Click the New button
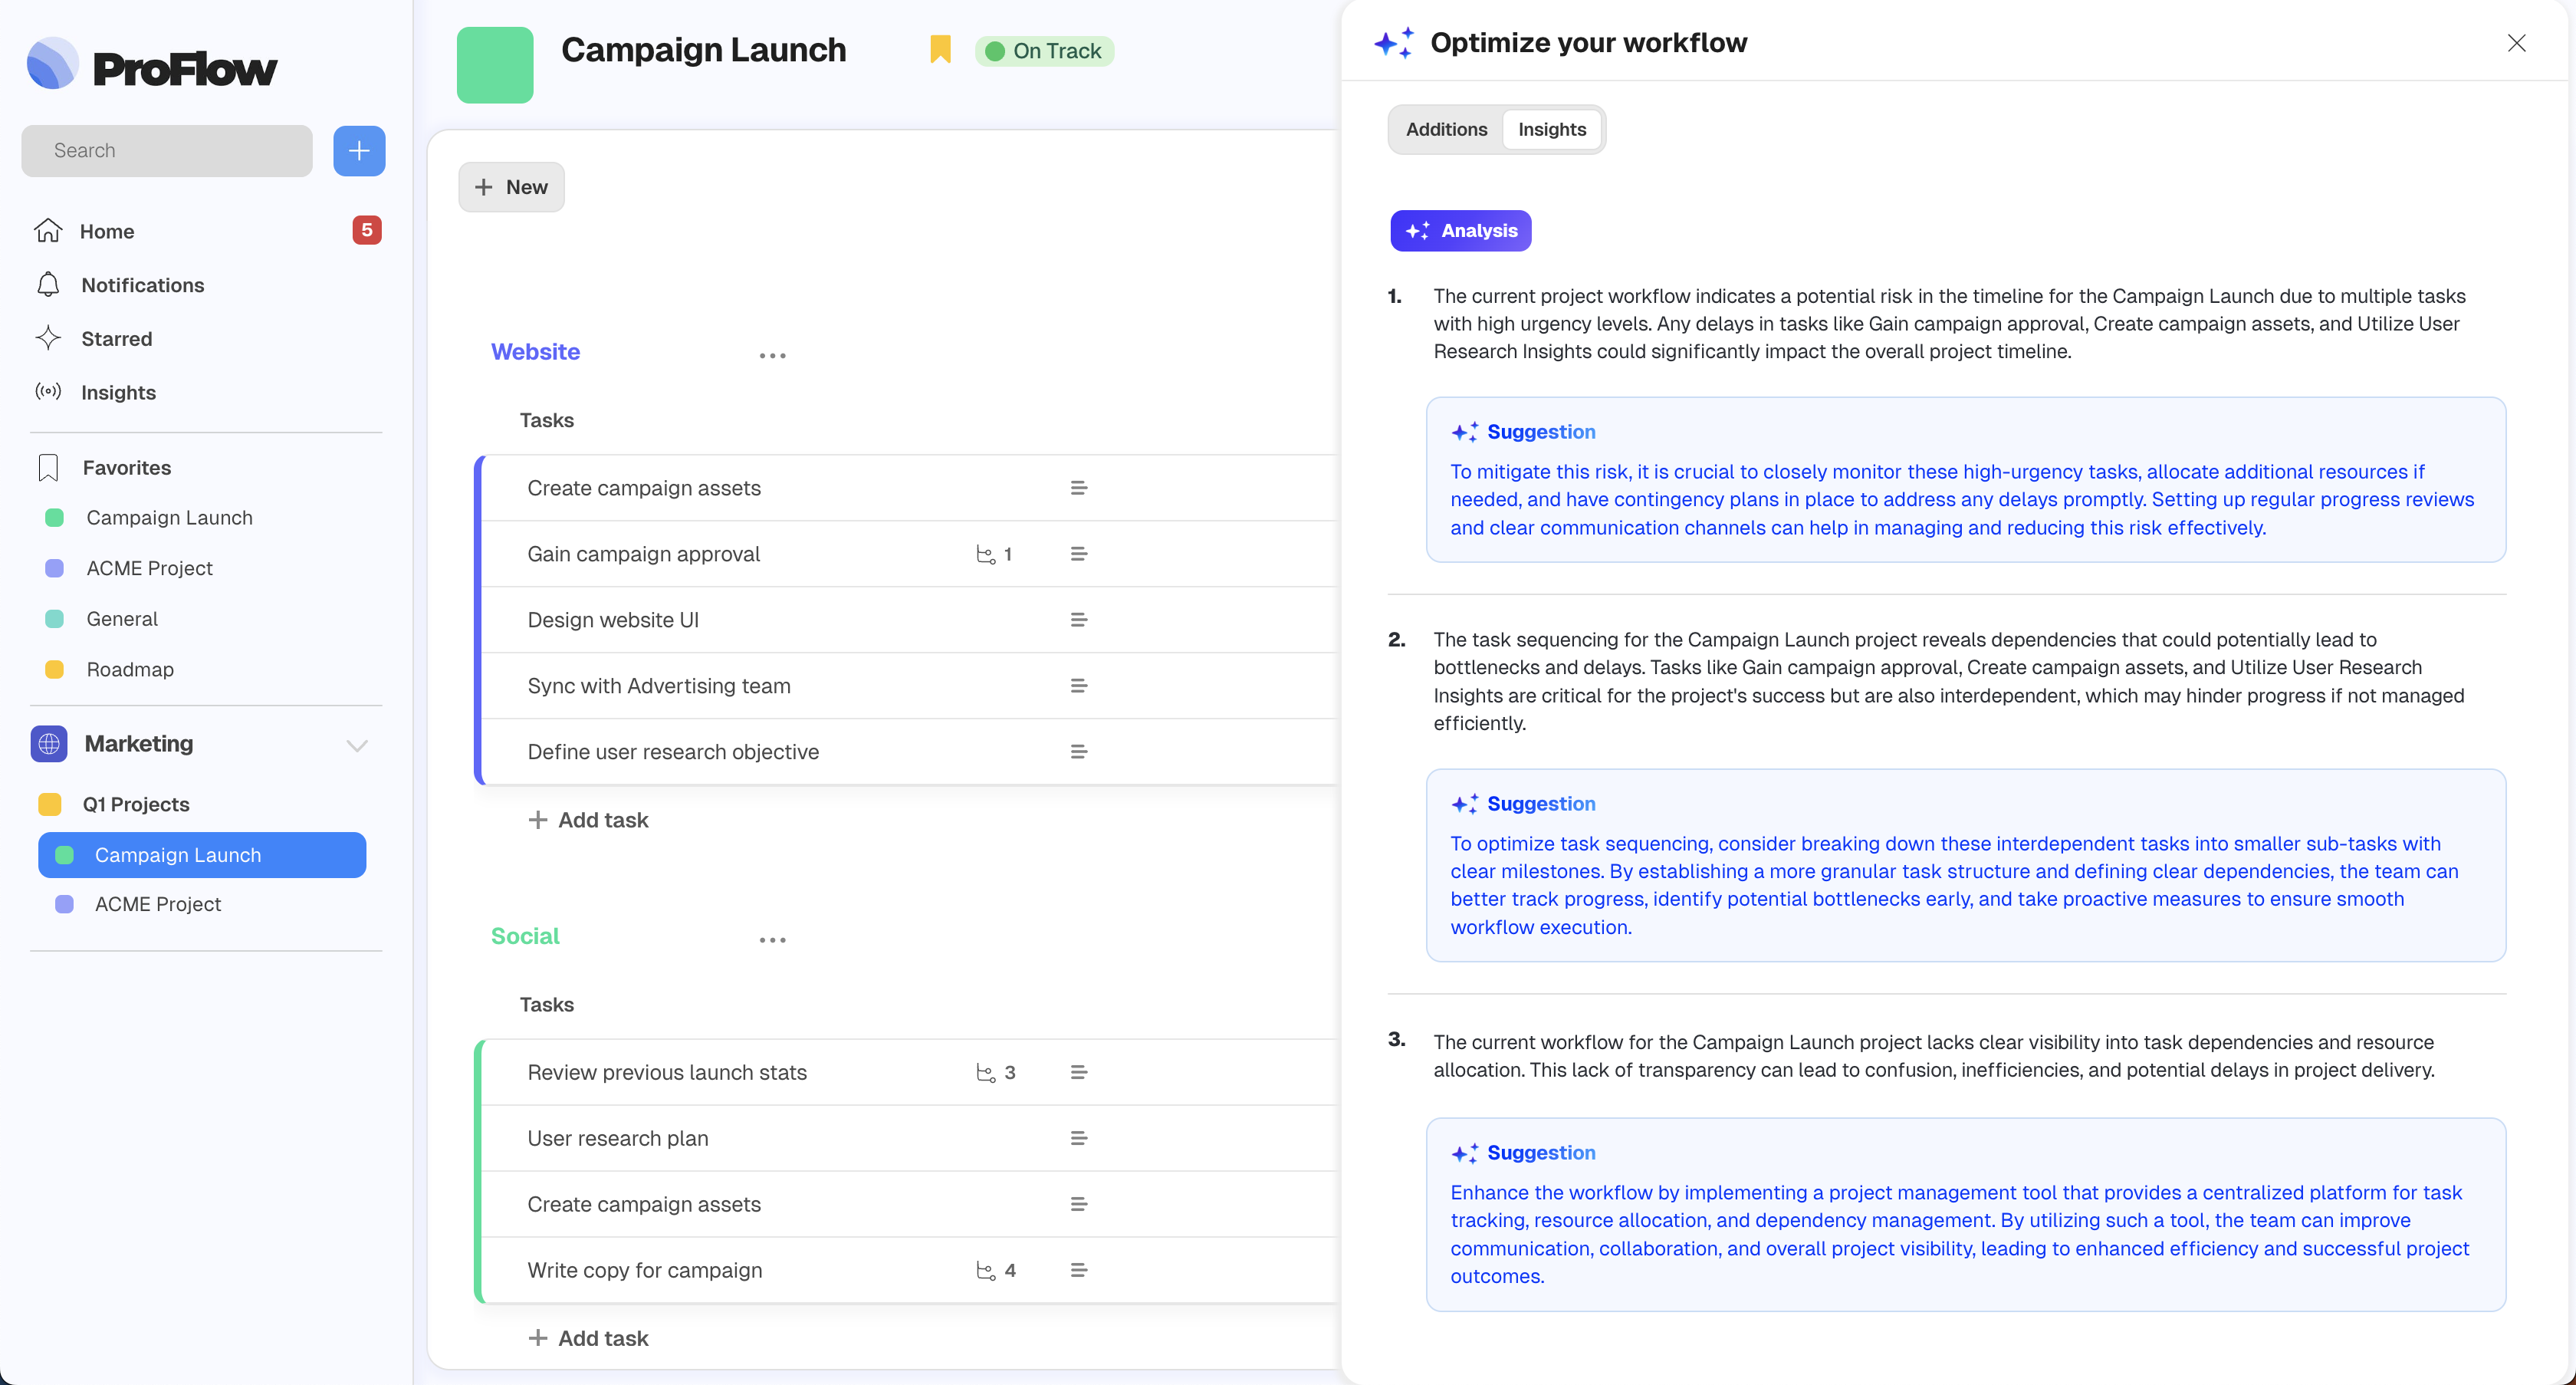The height and width of the screenshot is (1385, 2576). click(511, 187)
